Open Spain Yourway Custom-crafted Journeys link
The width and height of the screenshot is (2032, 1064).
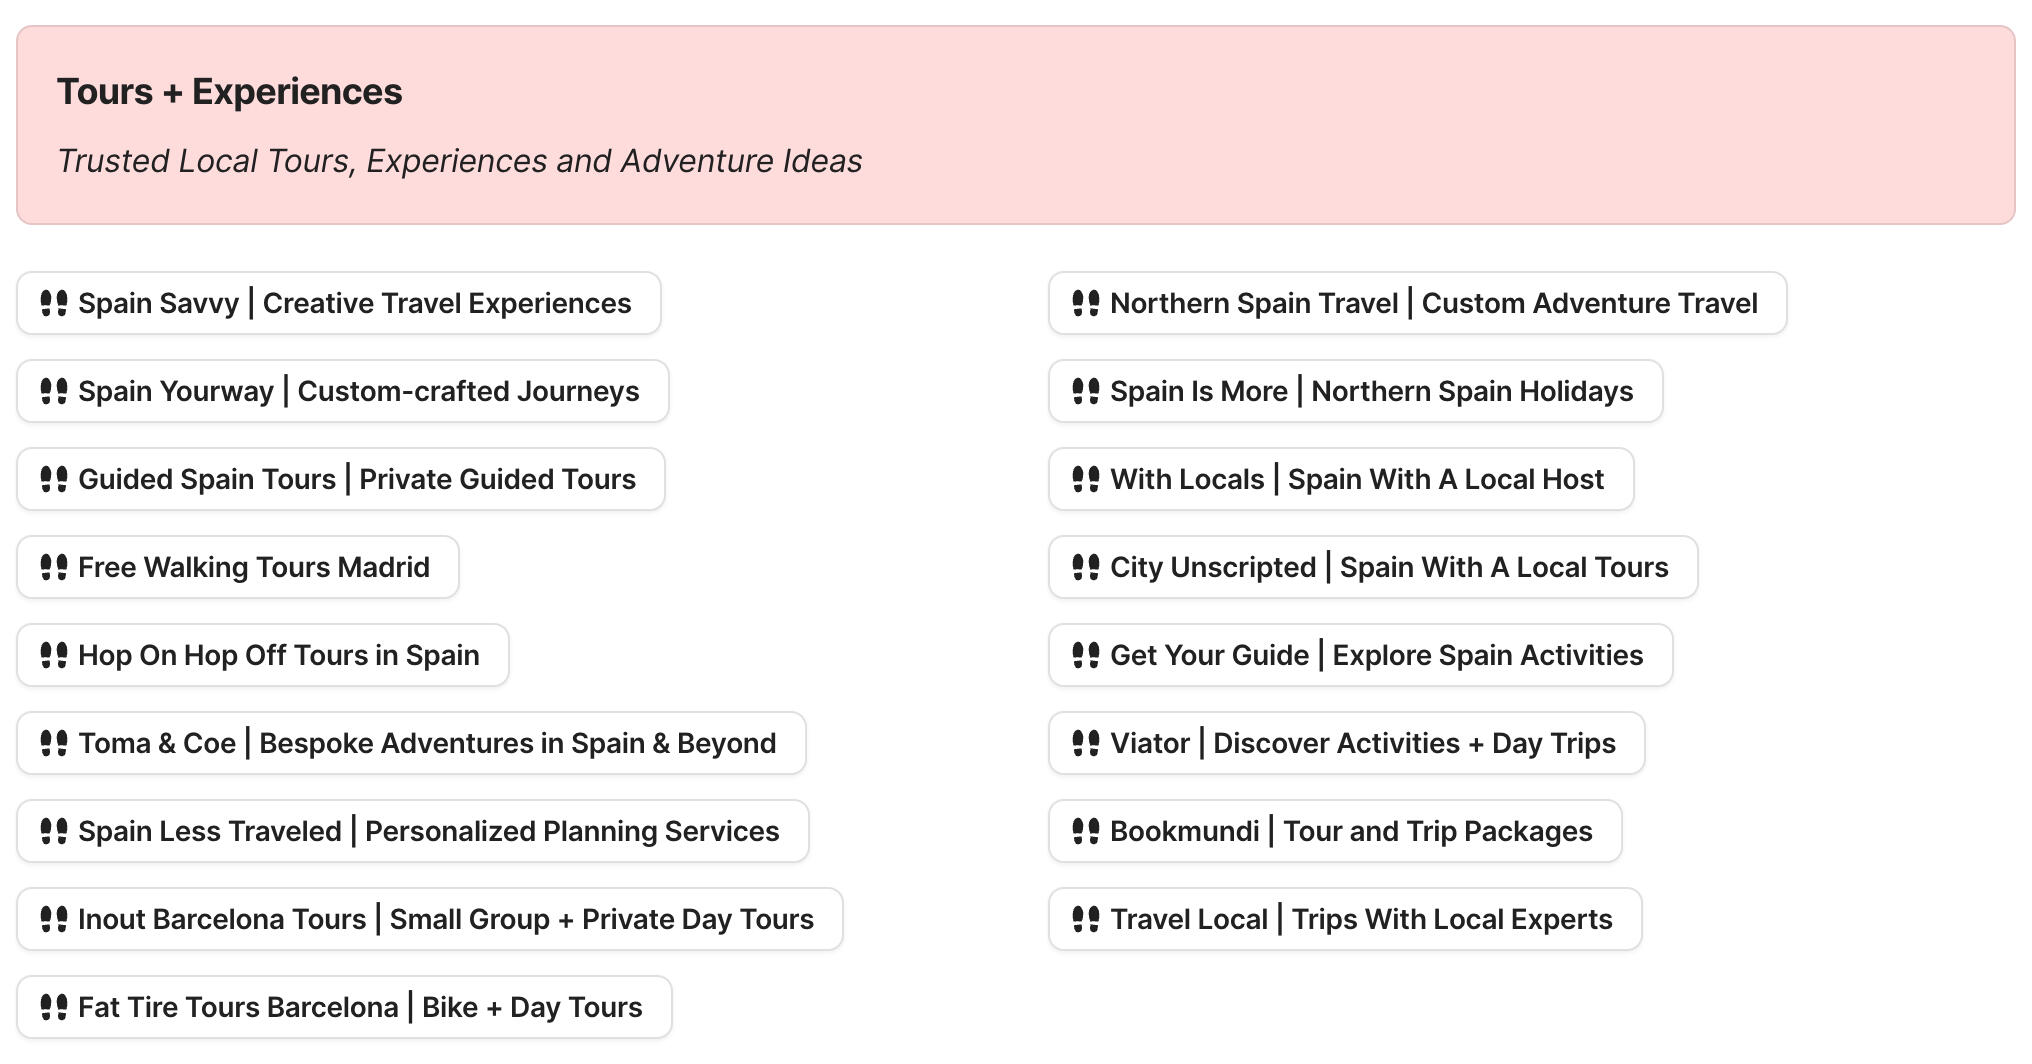358,391
